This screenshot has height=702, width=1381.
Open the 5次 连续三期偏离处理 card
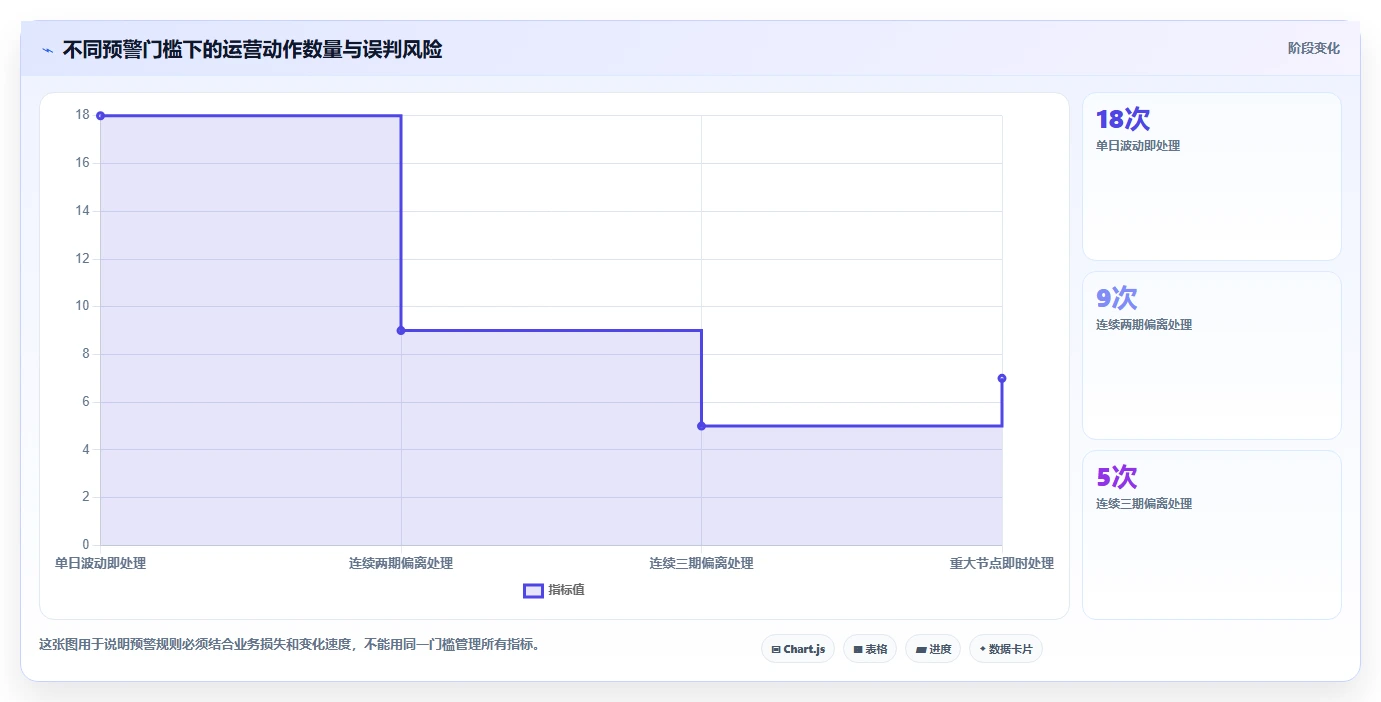point(1211,535)
